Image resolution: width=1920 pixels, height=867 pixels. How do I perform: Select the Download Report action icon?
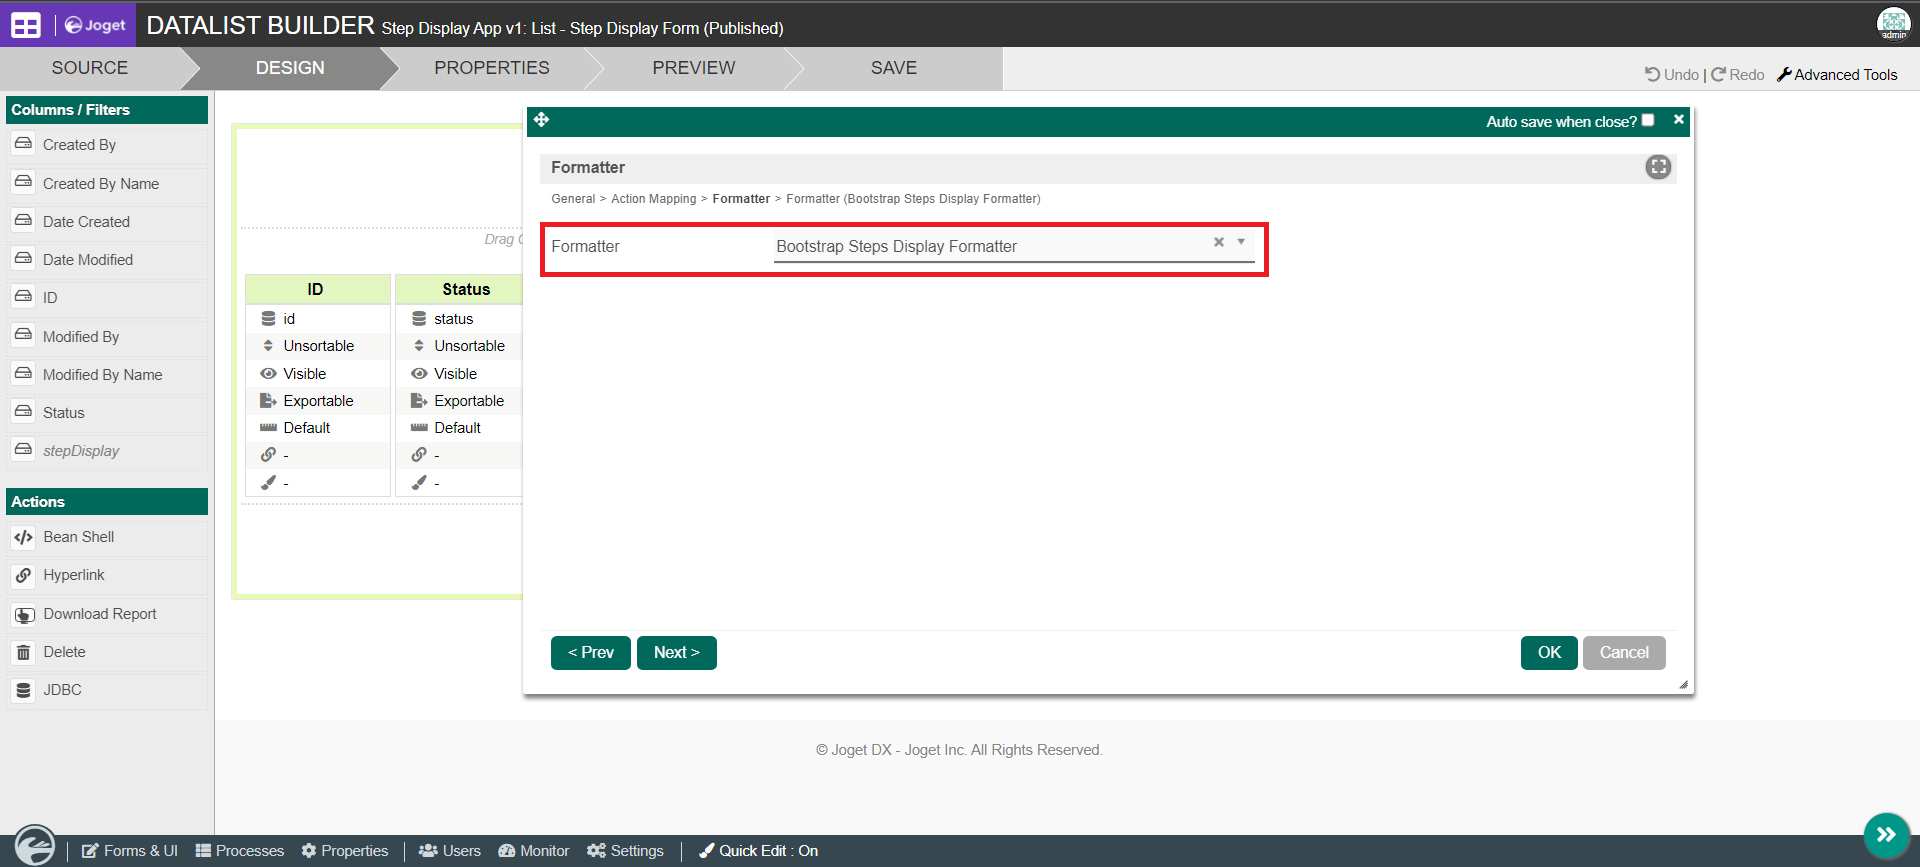point(24,614)
